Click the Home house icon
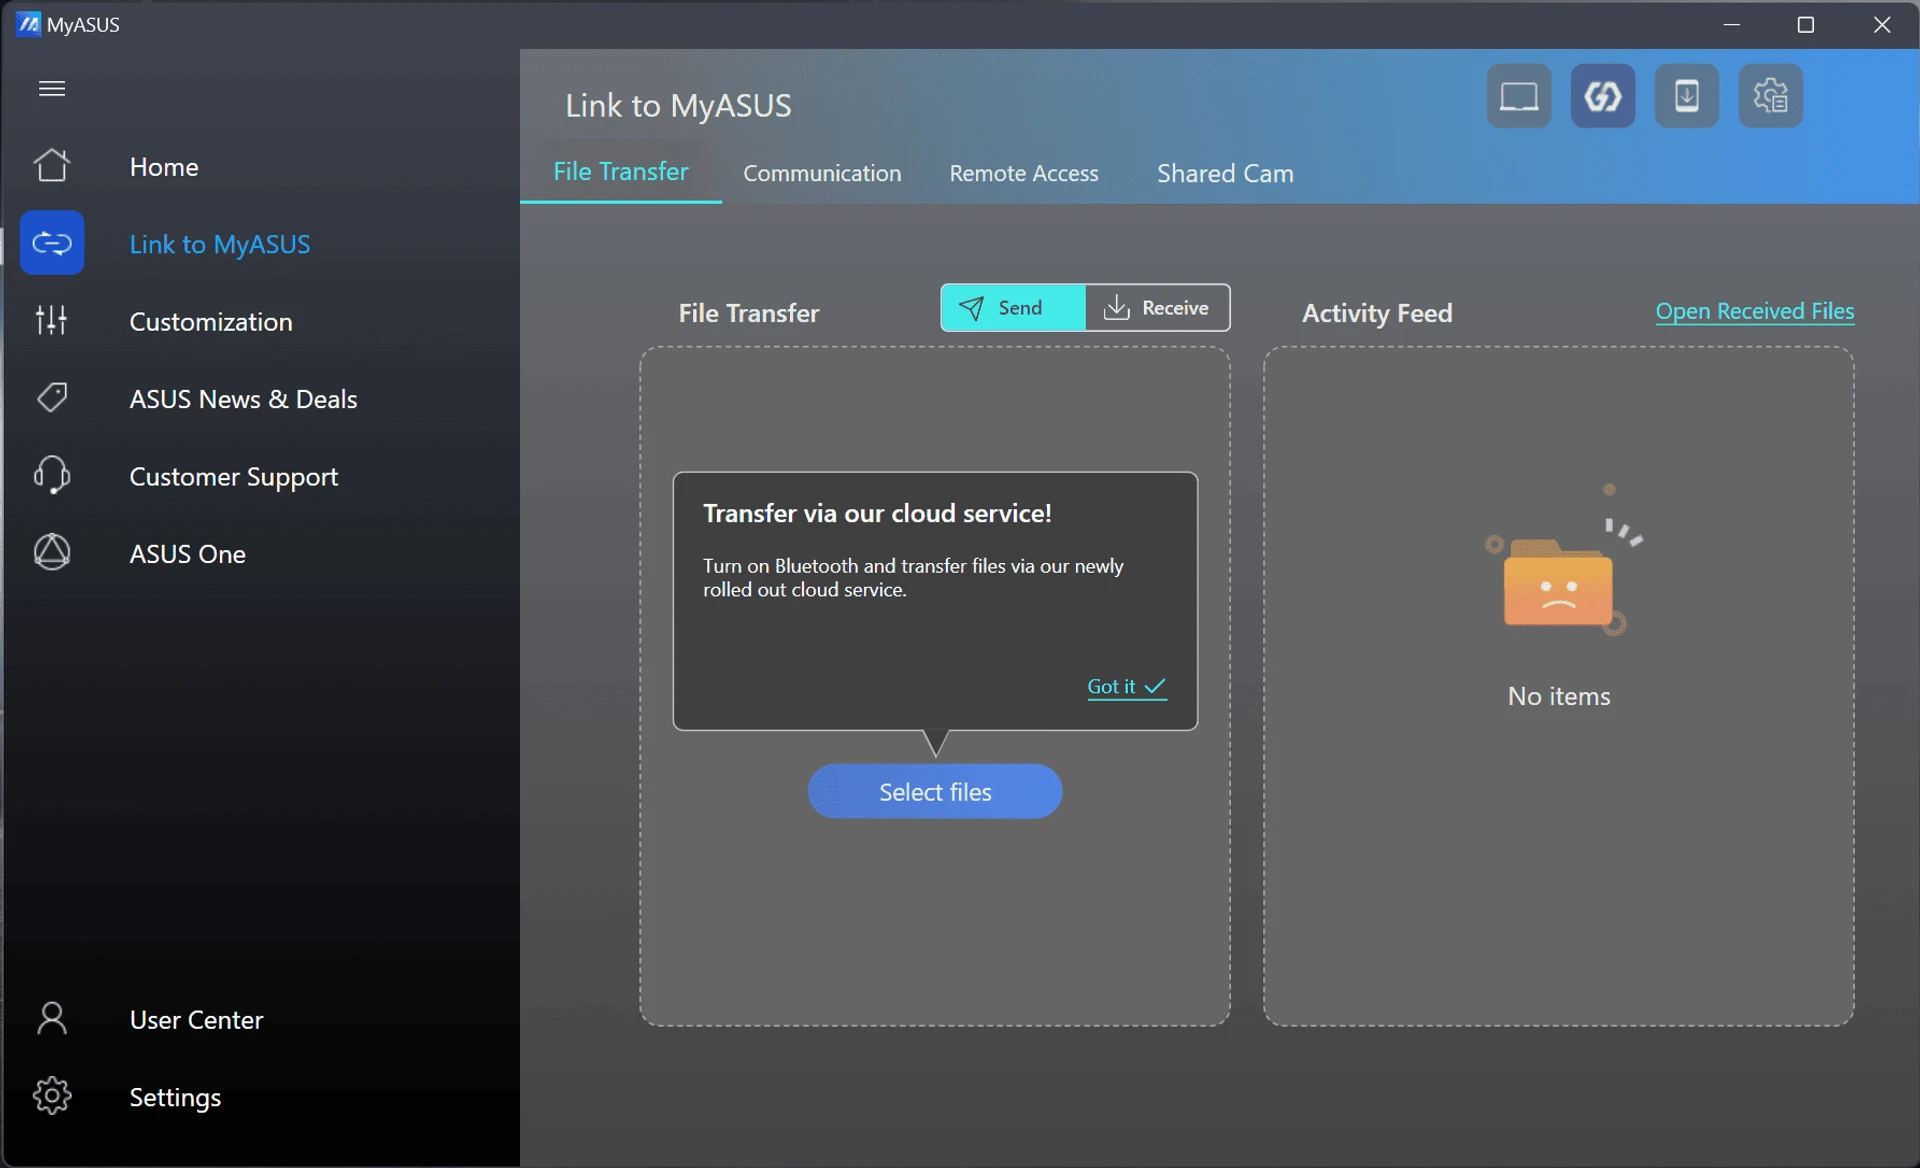This screenshot has width=1920, height=1168. [52, 166]
